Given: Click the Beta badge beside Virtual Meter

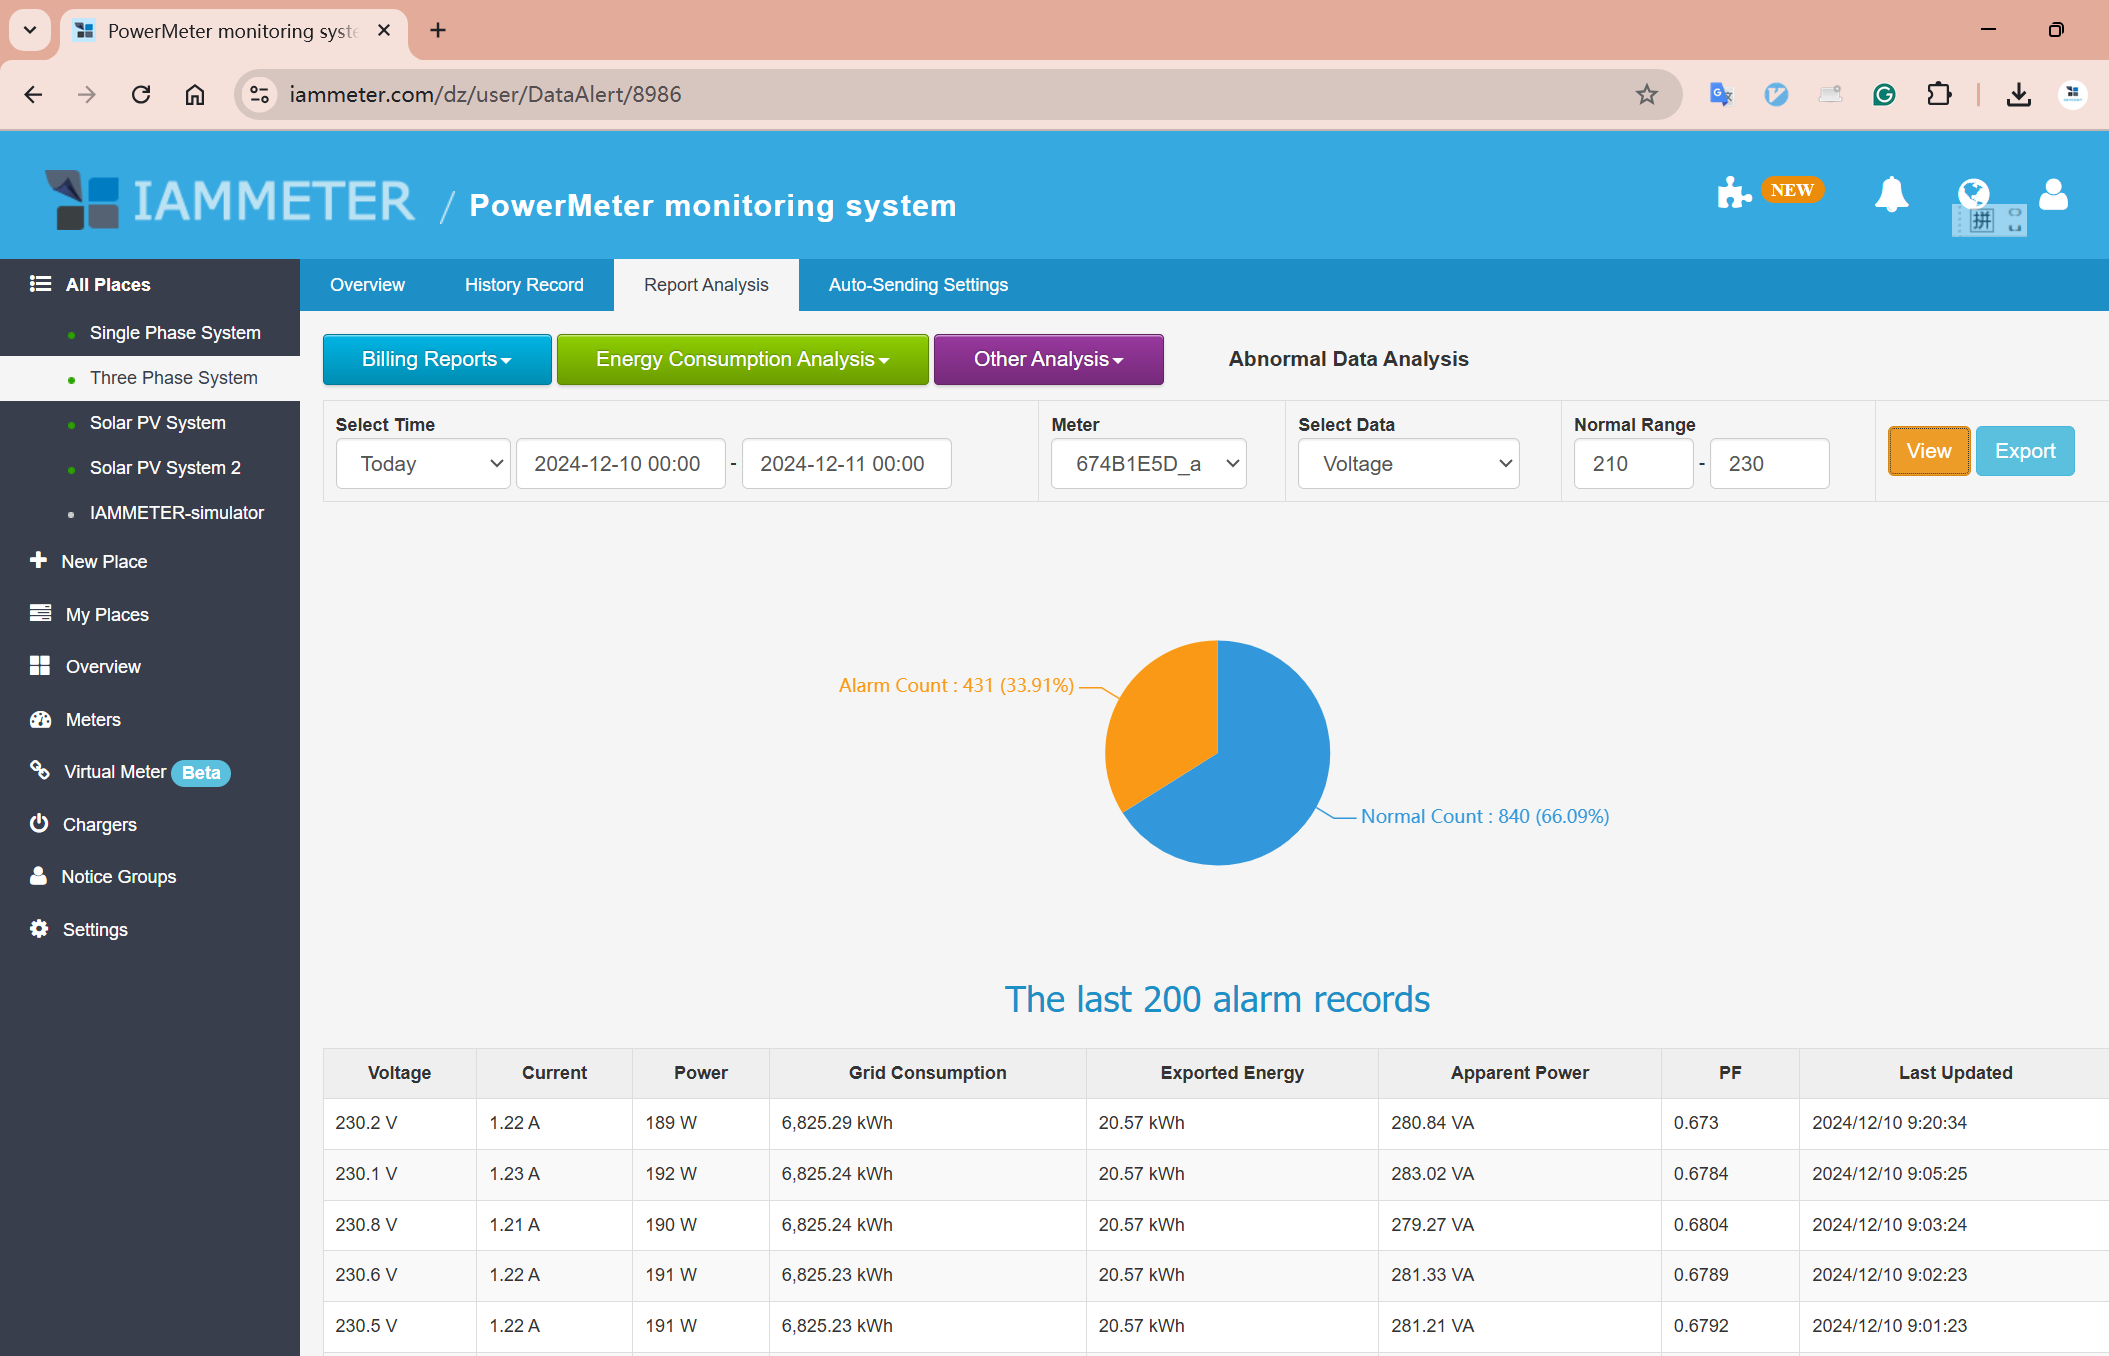Looking at the screenshot, I should tap(201, 772).
